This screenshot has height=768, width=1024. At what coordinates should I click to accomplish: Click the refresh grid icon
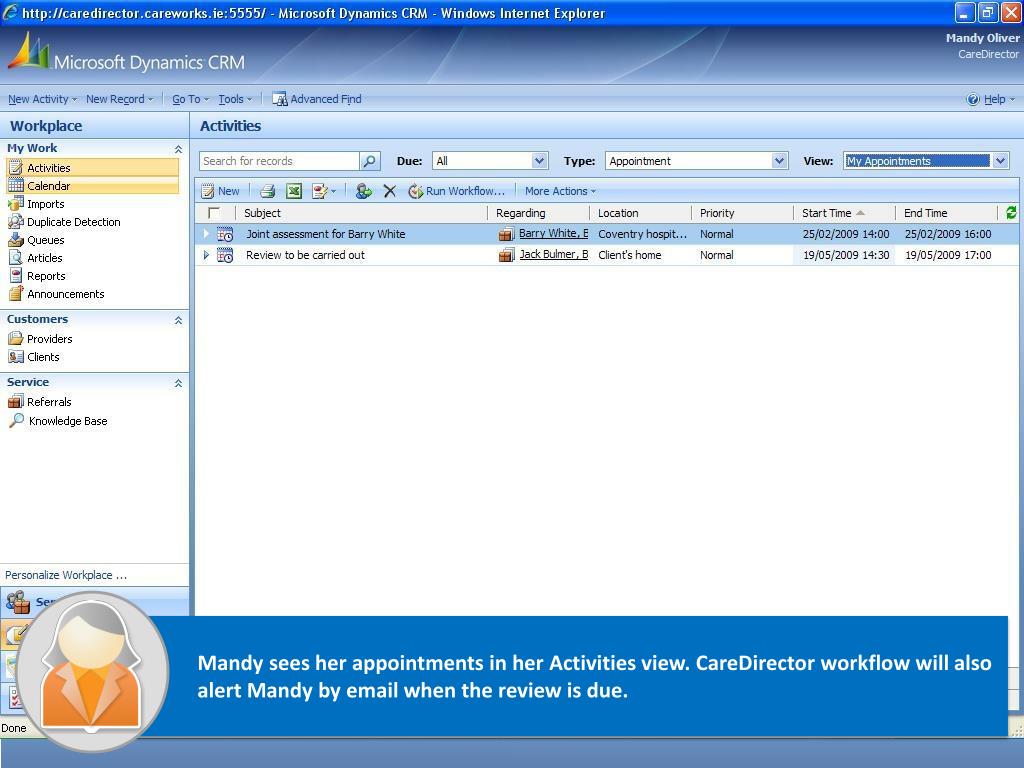coord(1011,212)
